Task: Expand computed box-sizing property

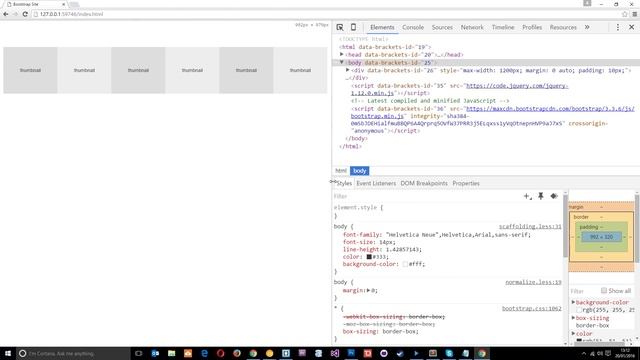Action: coord(573,318)
